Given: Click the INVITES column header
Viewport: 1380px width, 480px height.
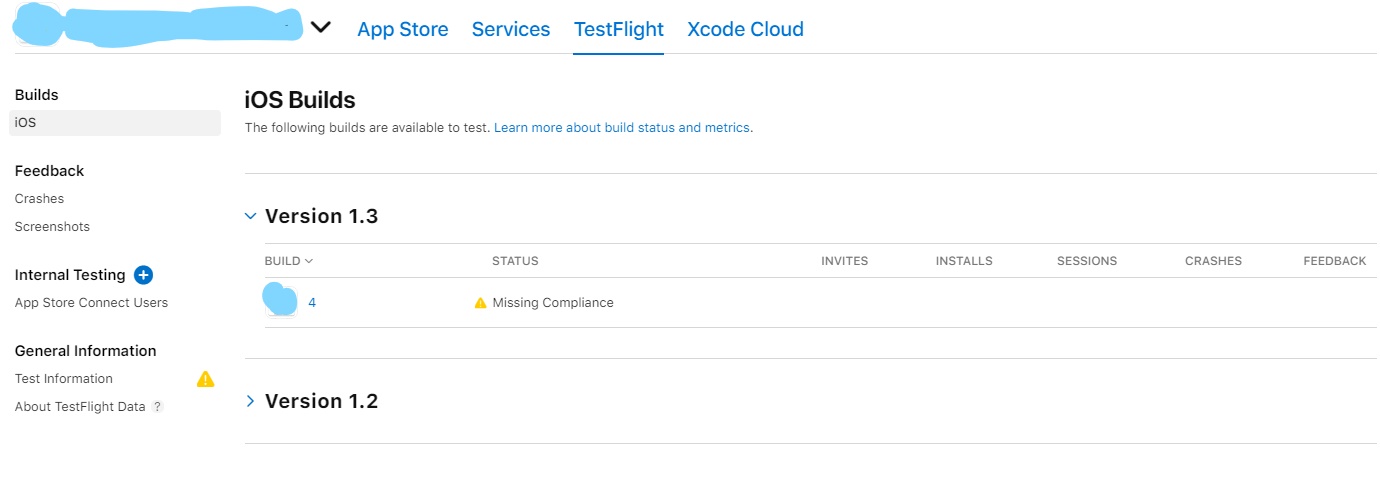Looking at the screenshot, I should pyautogui.click(x=845, y=261).
